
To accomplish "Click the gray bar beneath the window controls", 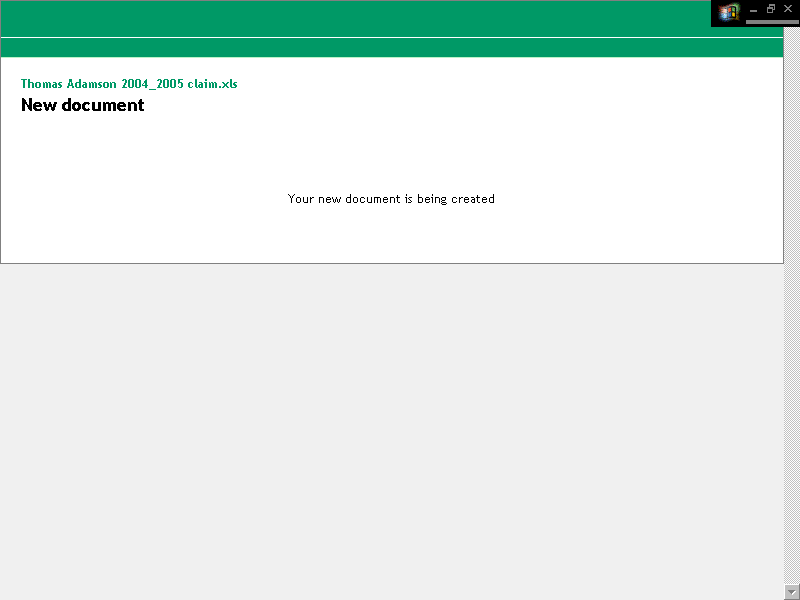I will (x=772, y=21).
